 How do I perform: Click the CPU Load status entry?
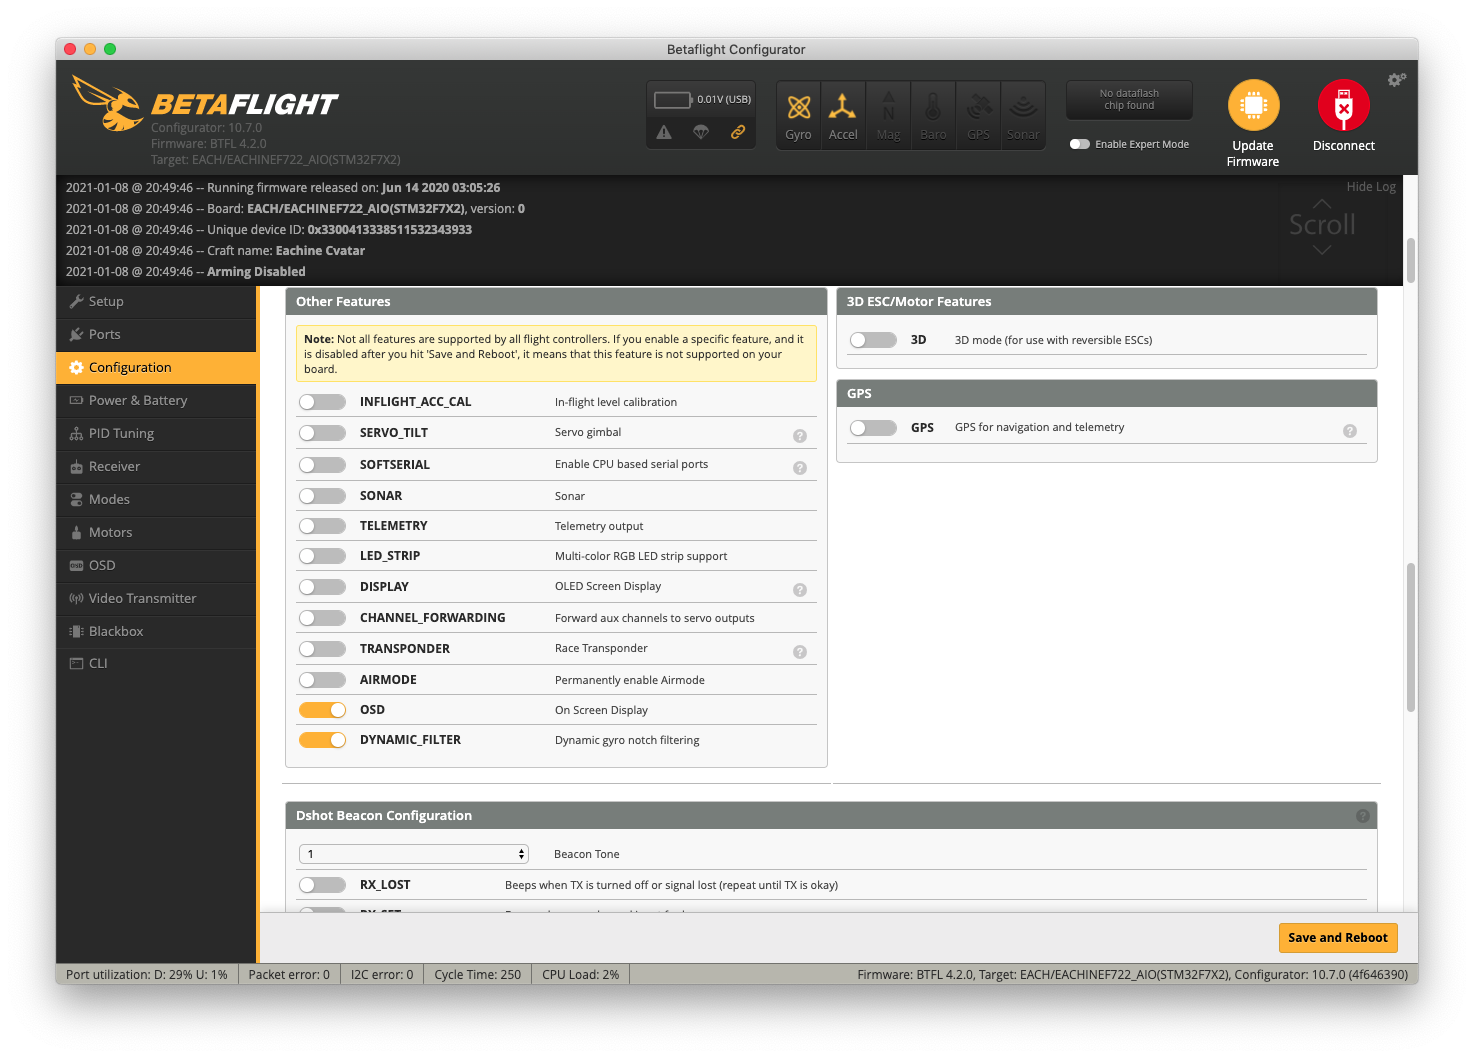(x=580, y=974)
